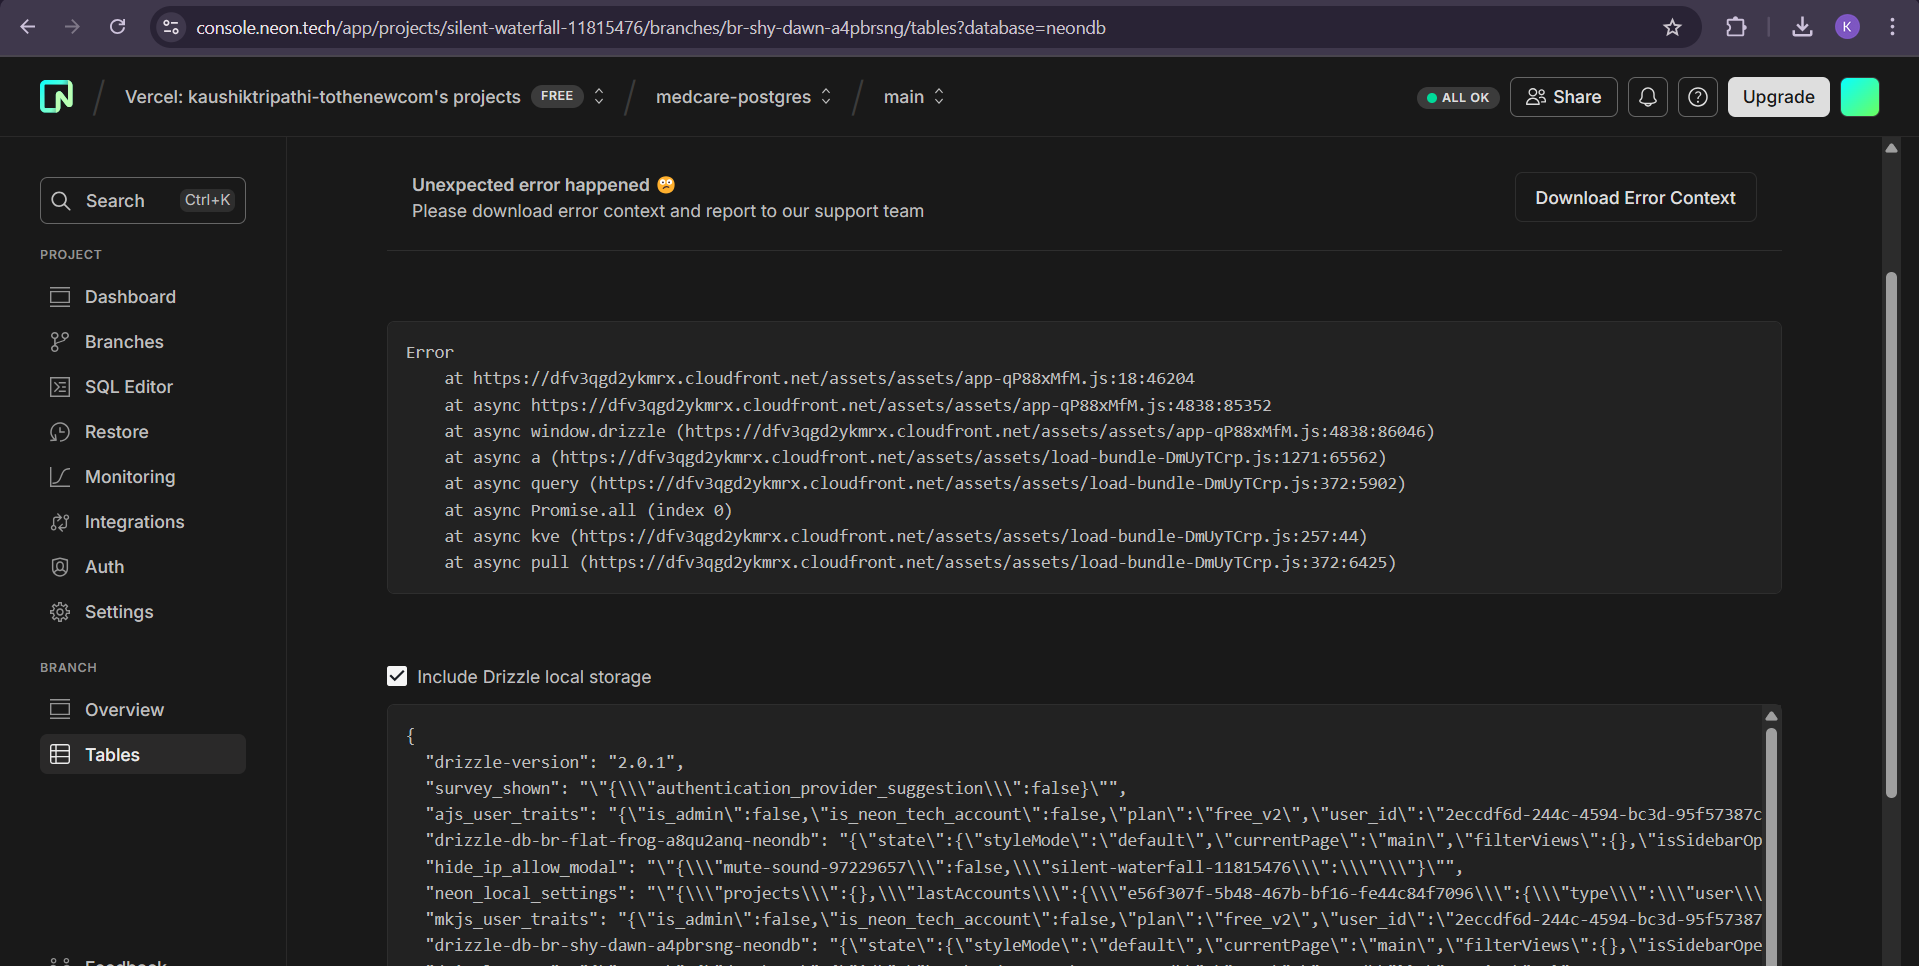
Task: Reload the current page
Action: 117,27
